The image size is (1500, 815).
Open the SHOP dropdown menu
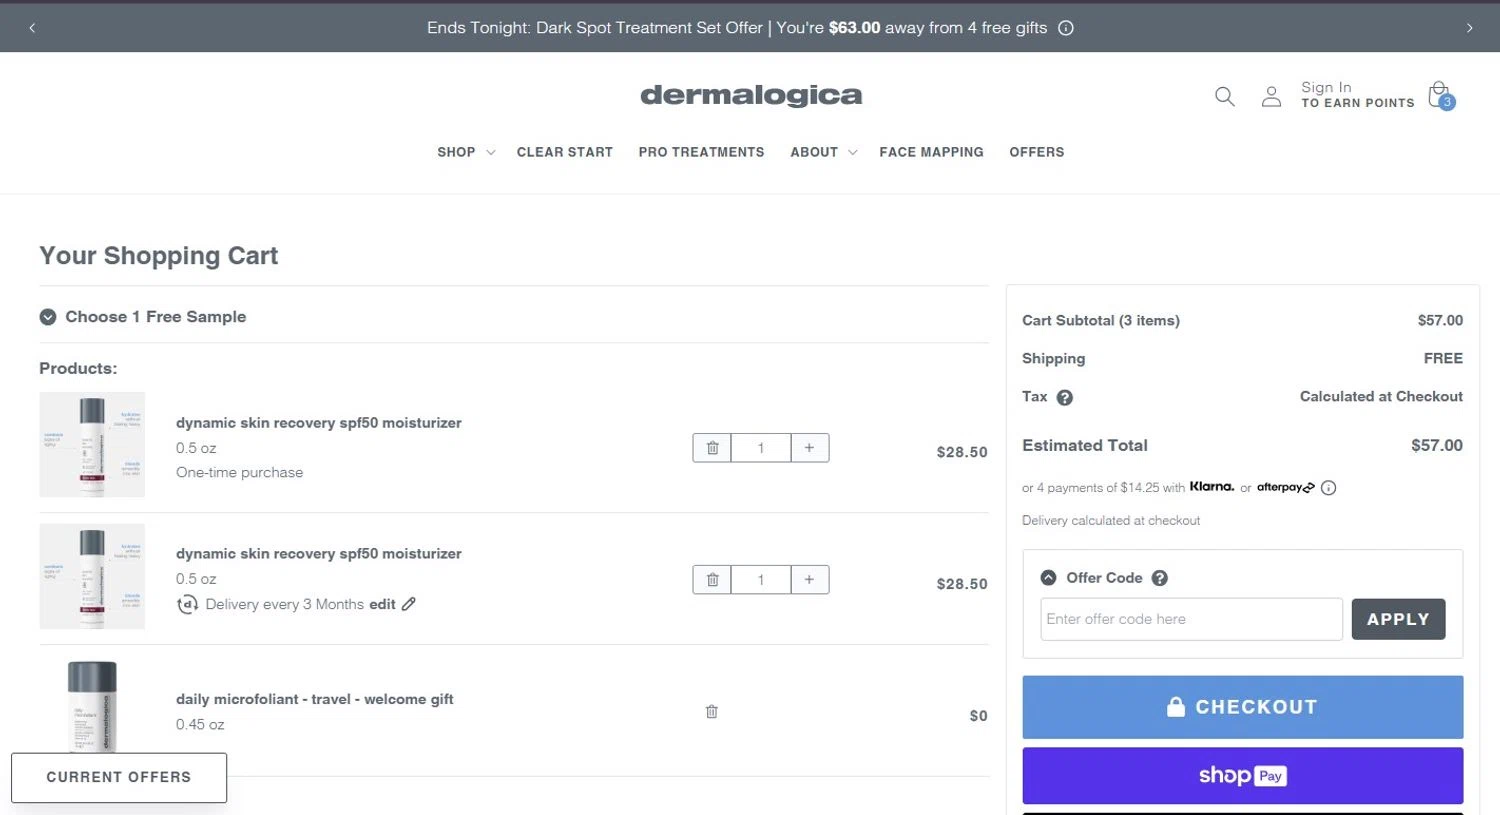[x=466, y=152]
